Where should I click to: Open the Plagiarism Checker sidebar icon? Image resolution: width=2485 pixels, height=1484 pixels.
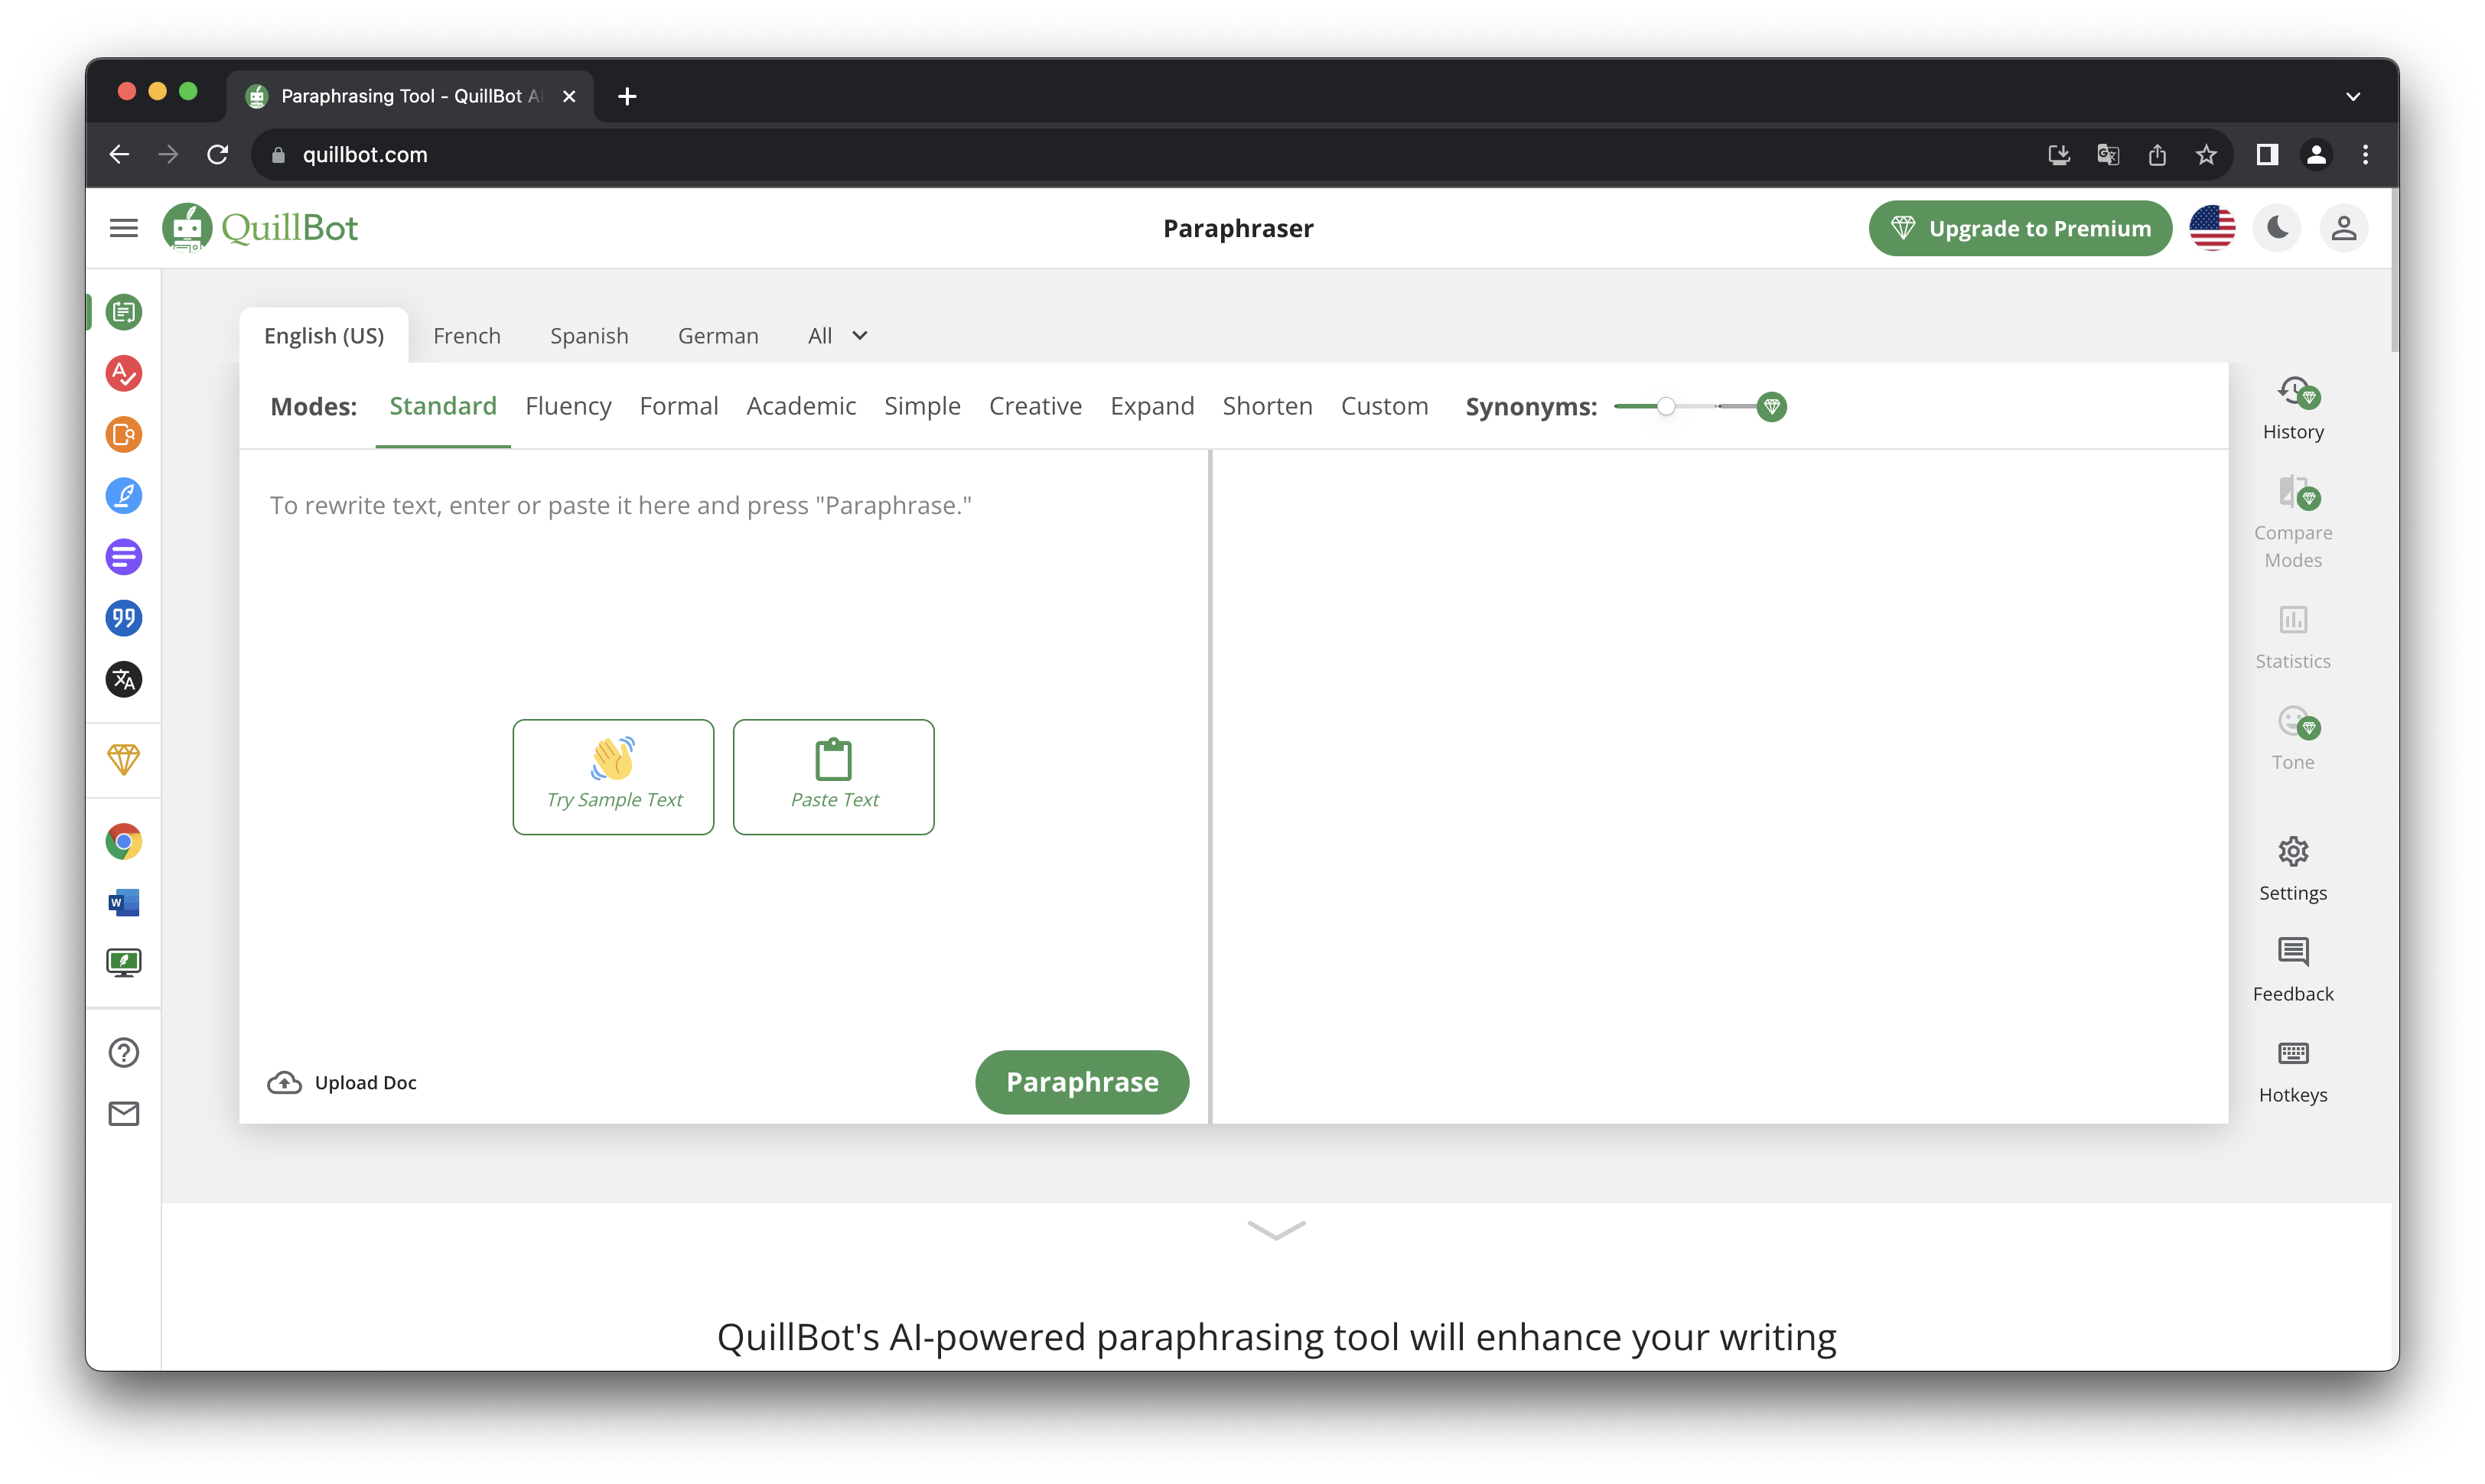tap(124, 434)
